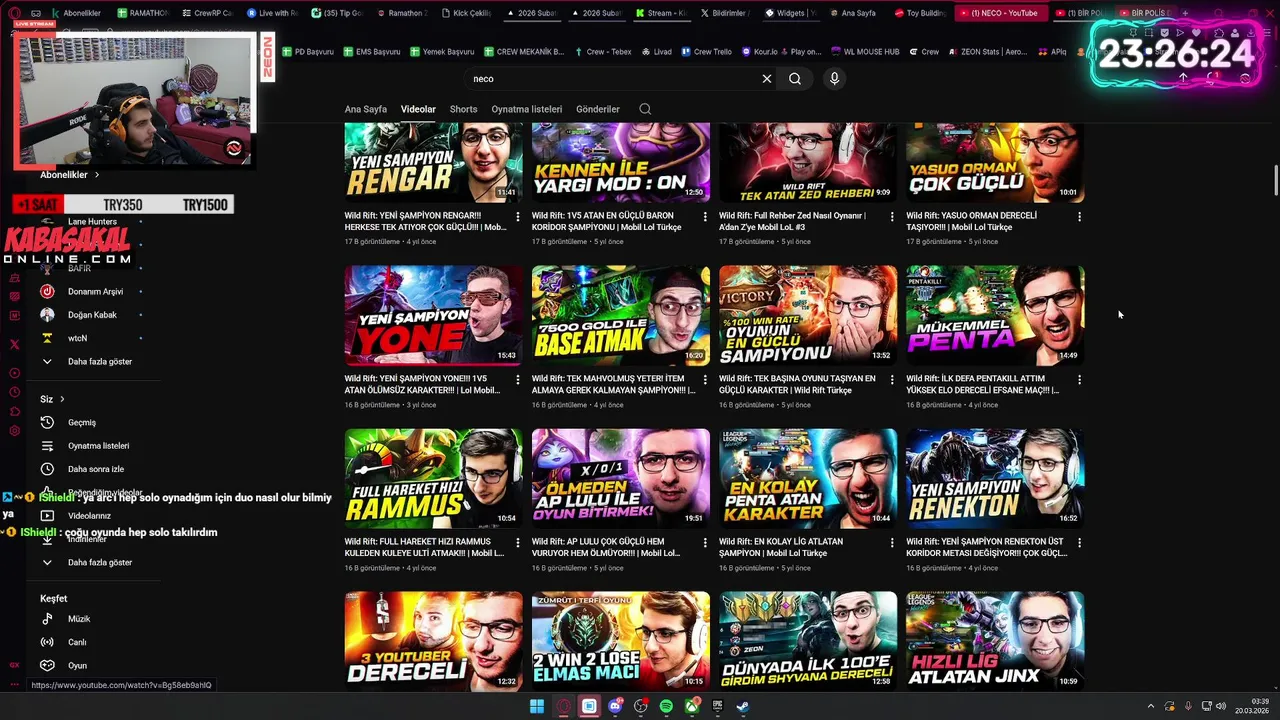Switch to Gönderiler channel tab
Screen dimensions: 1280x720
click(598, 109)
